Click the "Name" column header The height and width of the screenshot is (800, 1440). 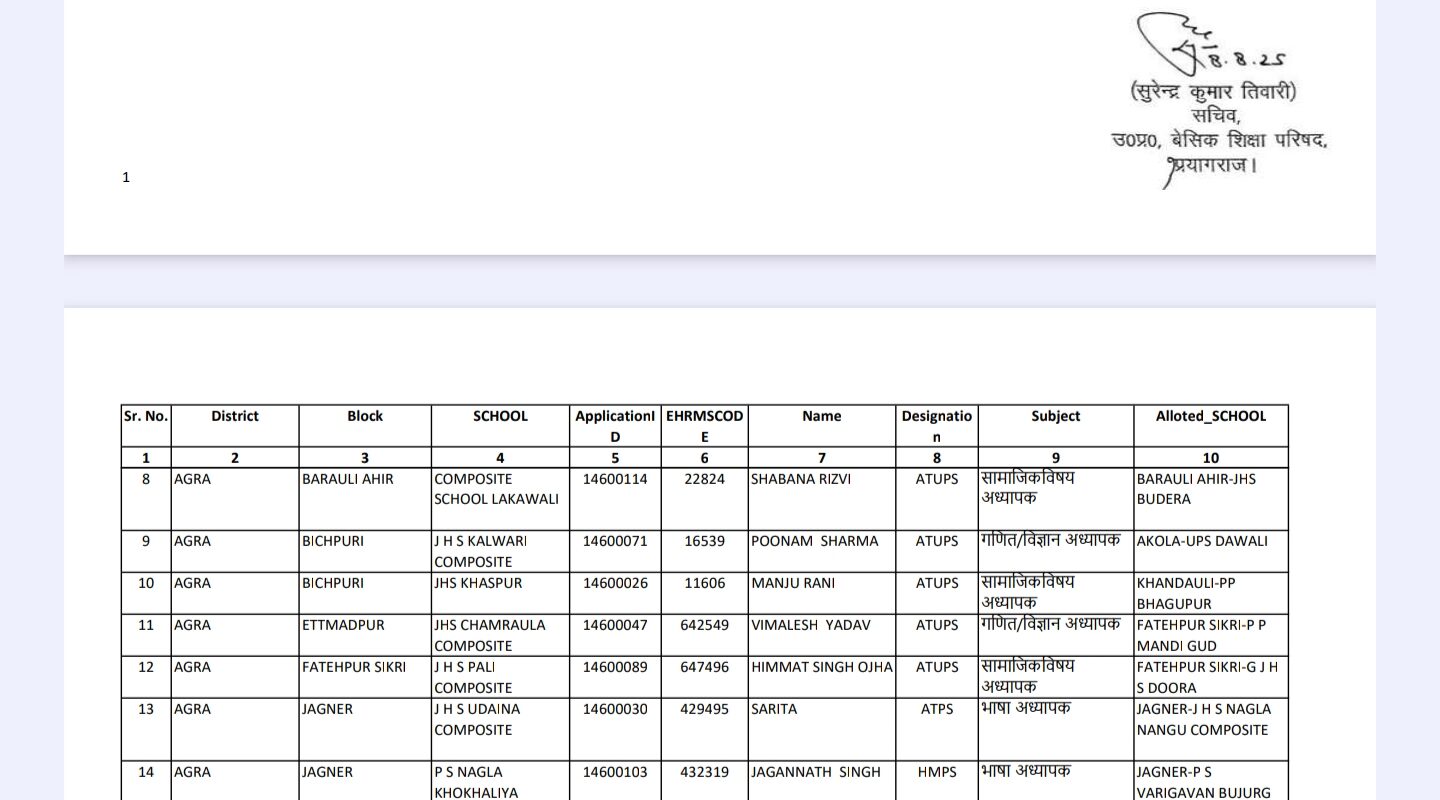[x=821, y=416]
